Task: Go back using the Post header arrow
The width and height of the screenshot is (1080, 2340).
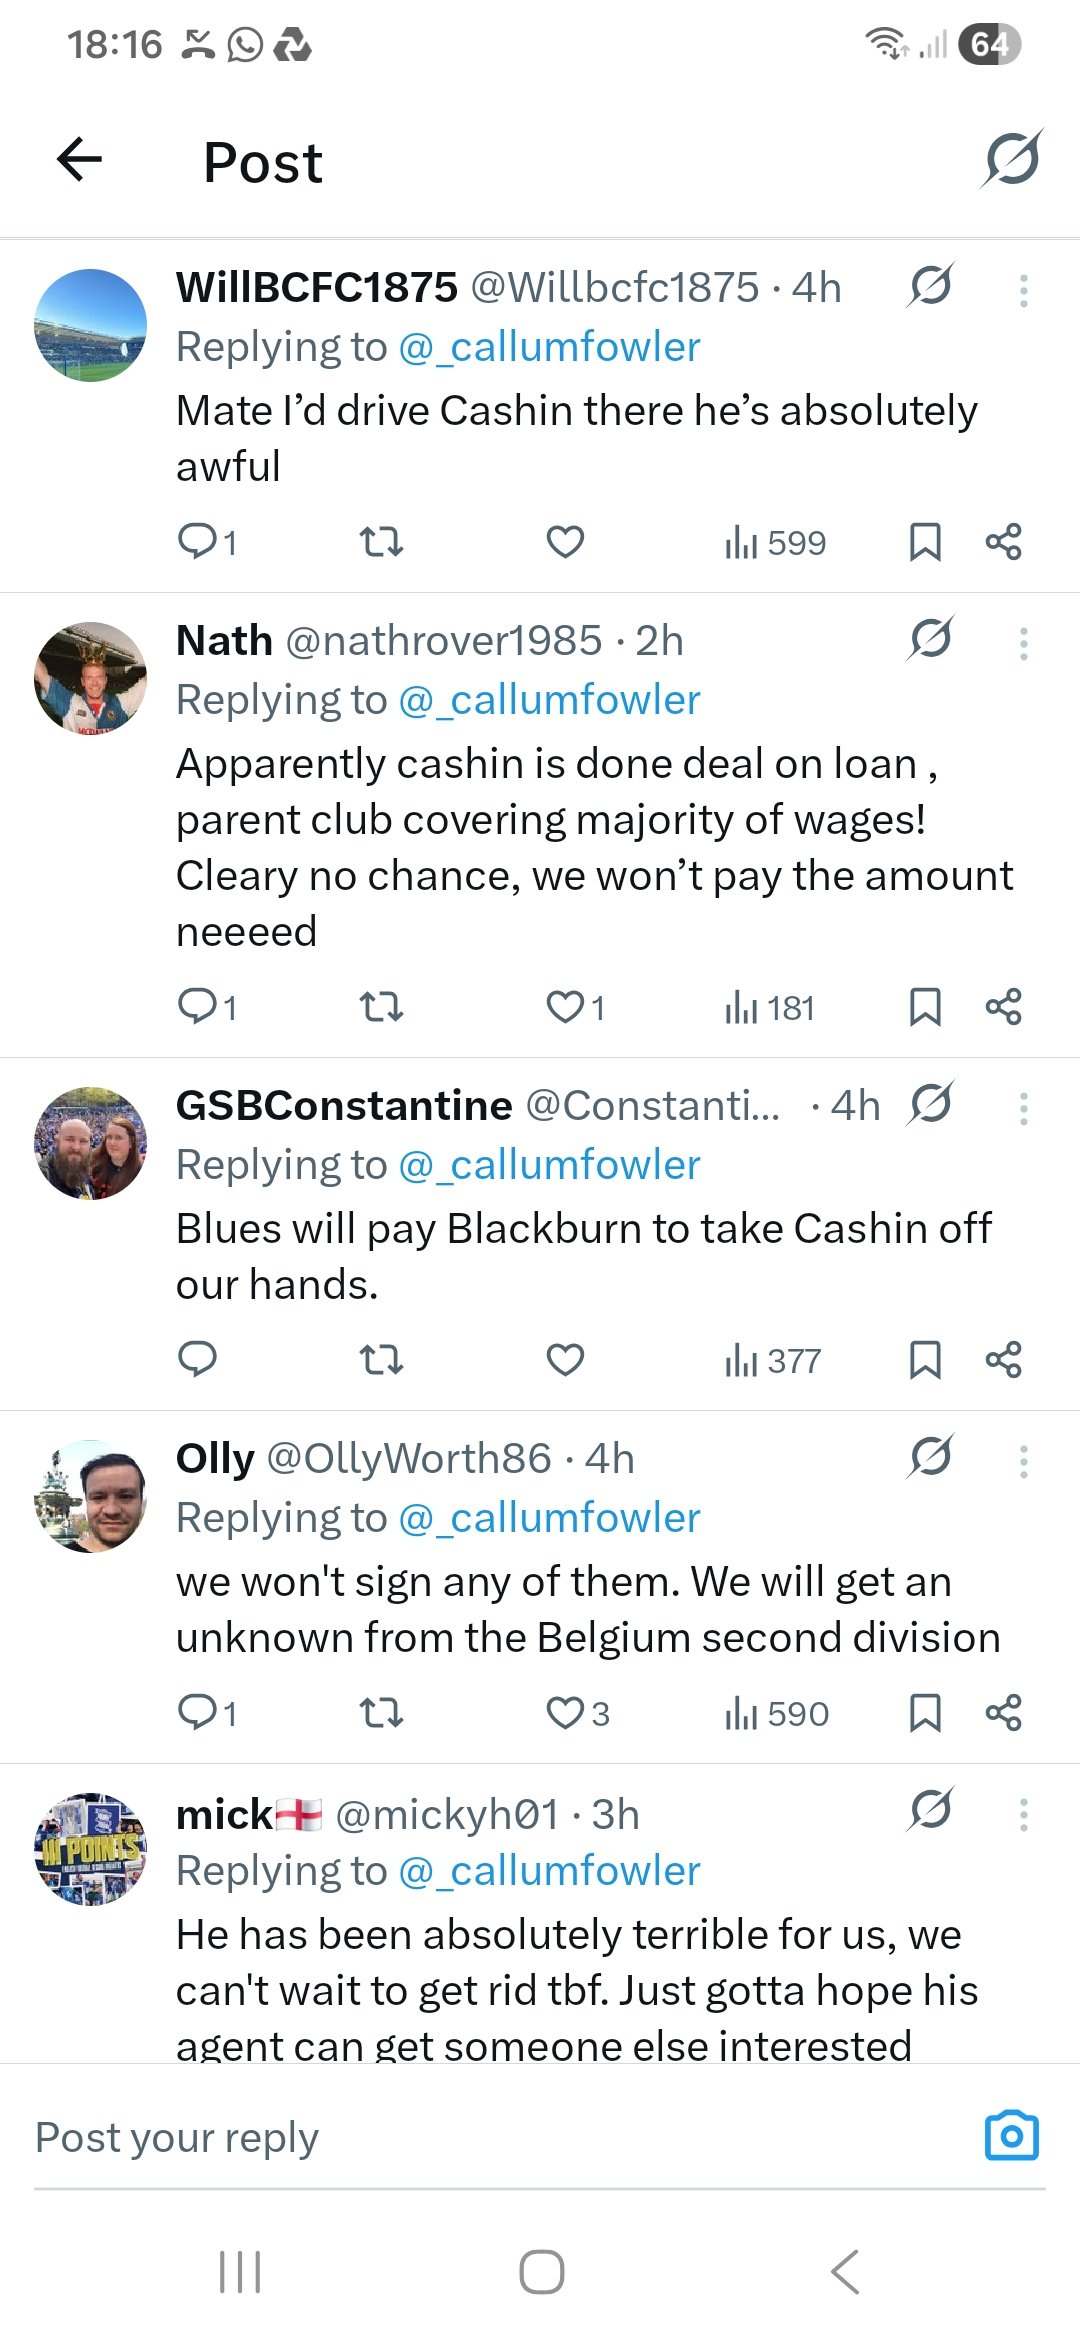Action: [x=80, y=160]
